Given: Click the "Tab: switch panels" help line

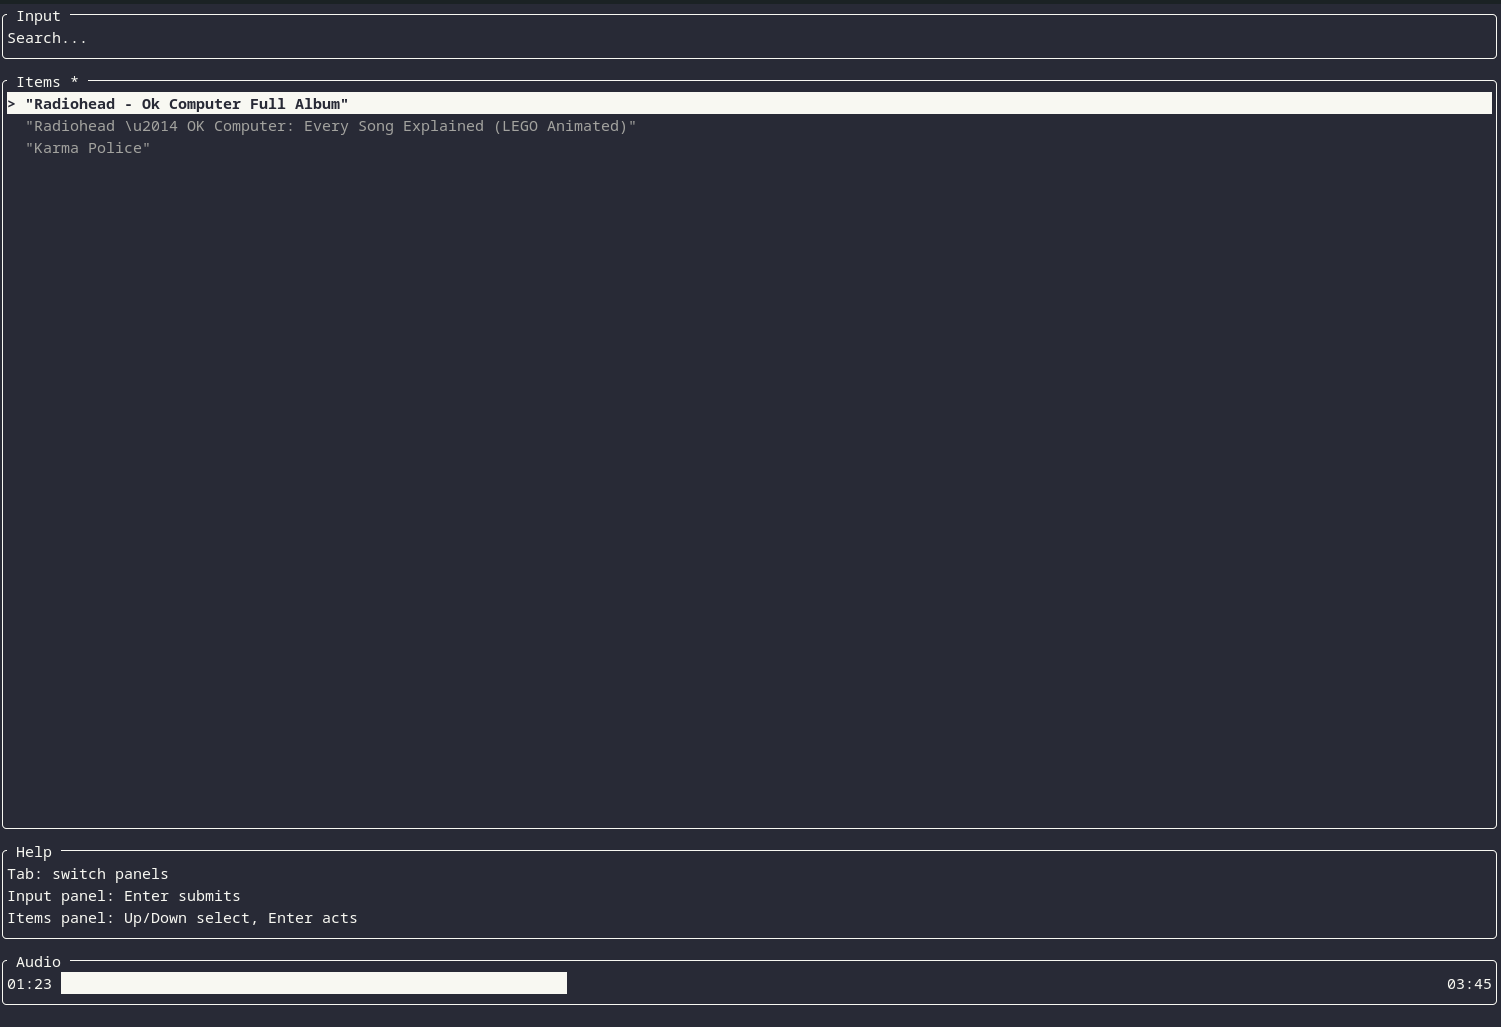Looking at the screenshot, I should [88, 874].
